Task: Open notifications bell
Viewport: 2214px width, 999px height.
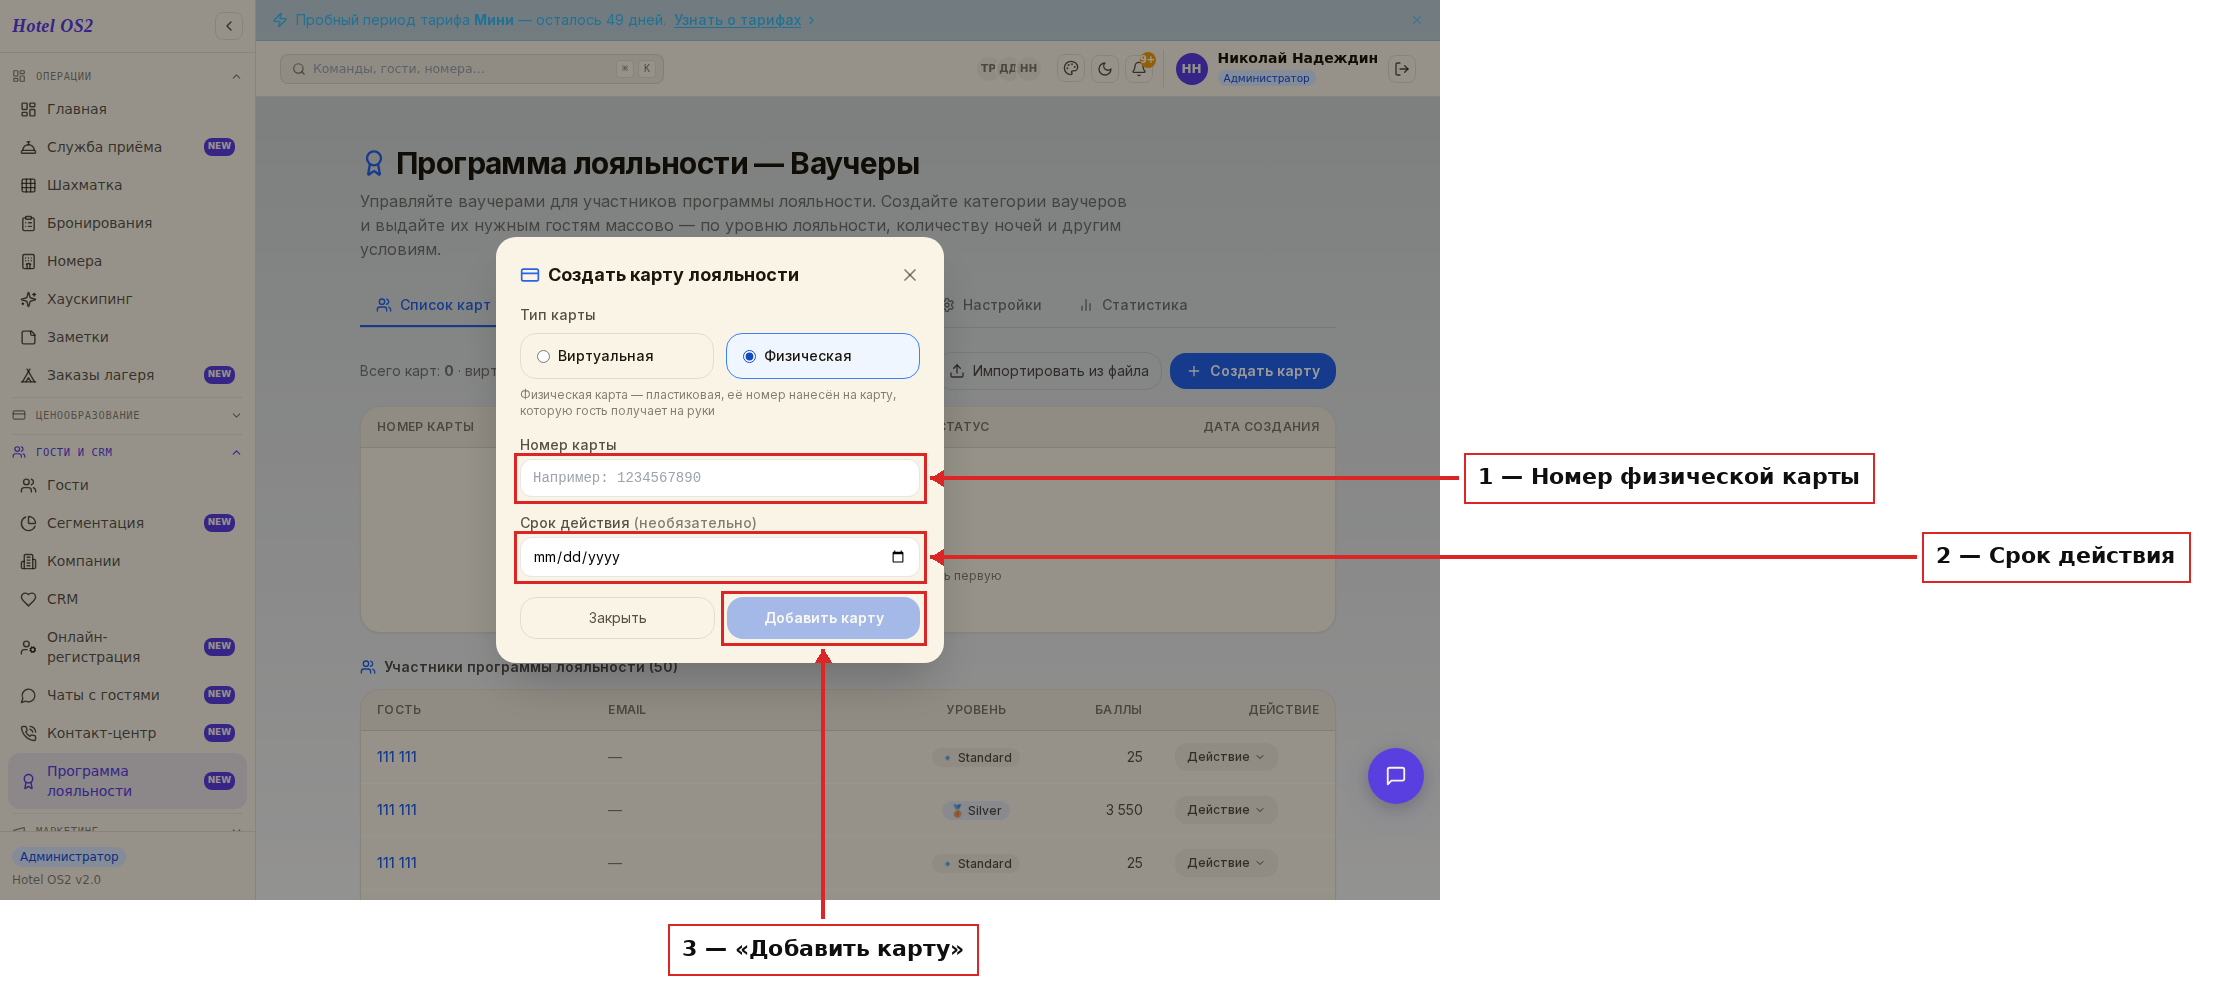Action: pos(1139,69)
